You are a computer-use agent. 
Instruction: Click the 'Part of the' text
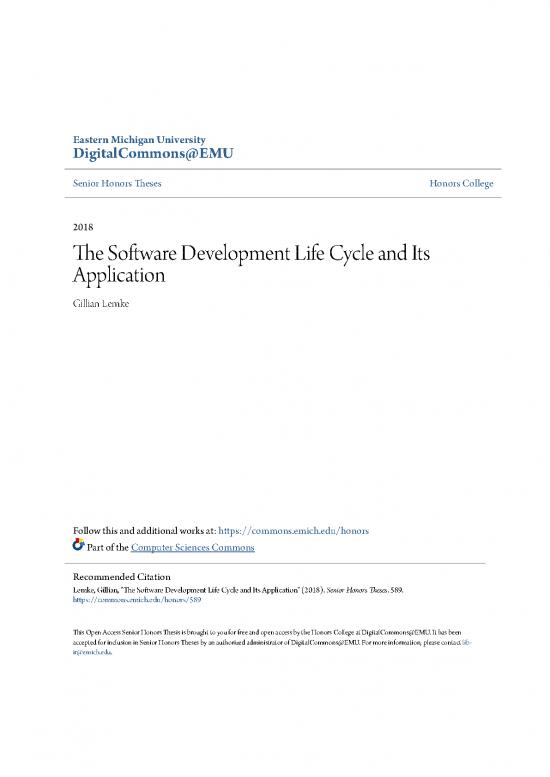pyautogui.click(x=108, y=548)
